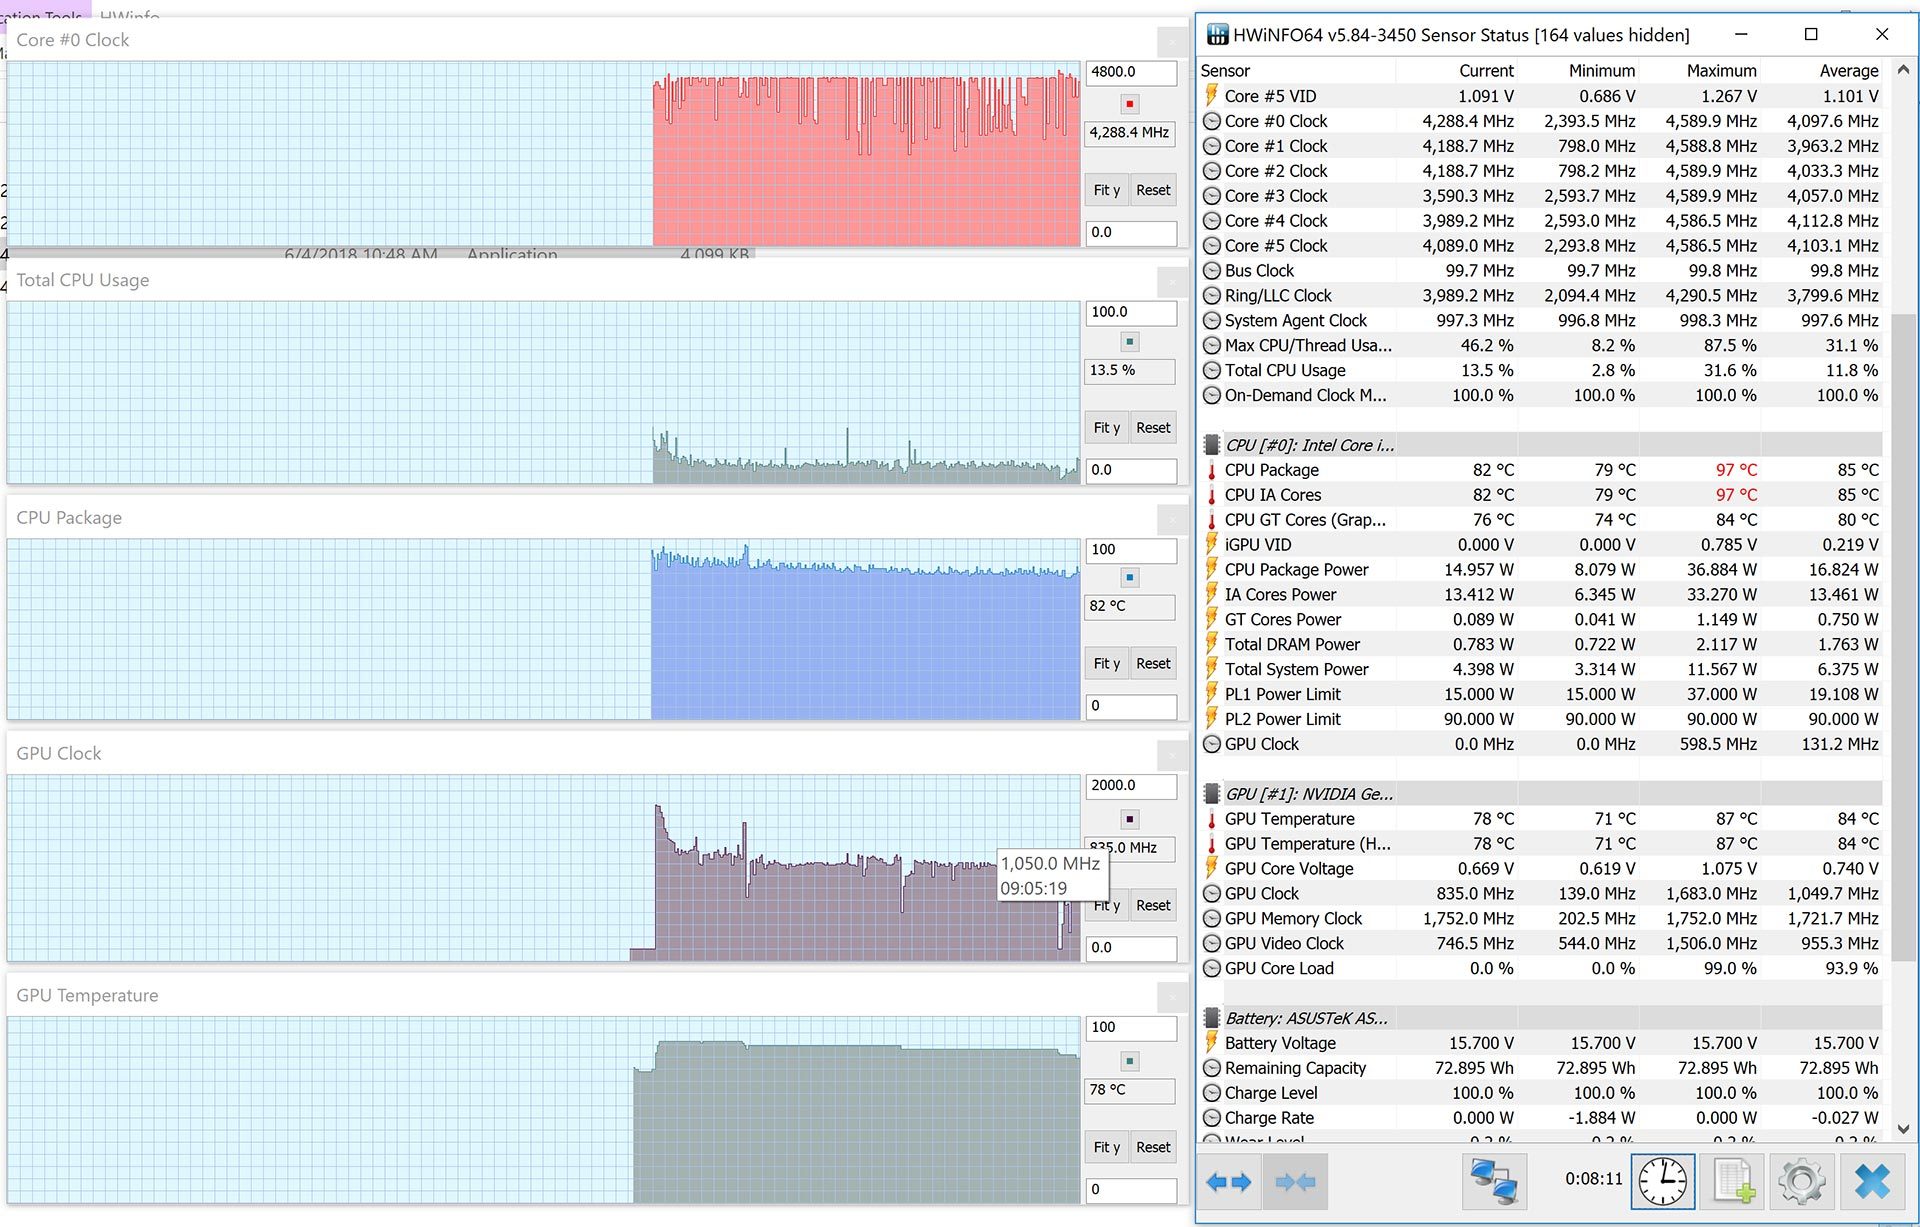Close the Core #0 Clock graph panel
This screenshot has height=1227, width=1920.
tap(1172, 41)
